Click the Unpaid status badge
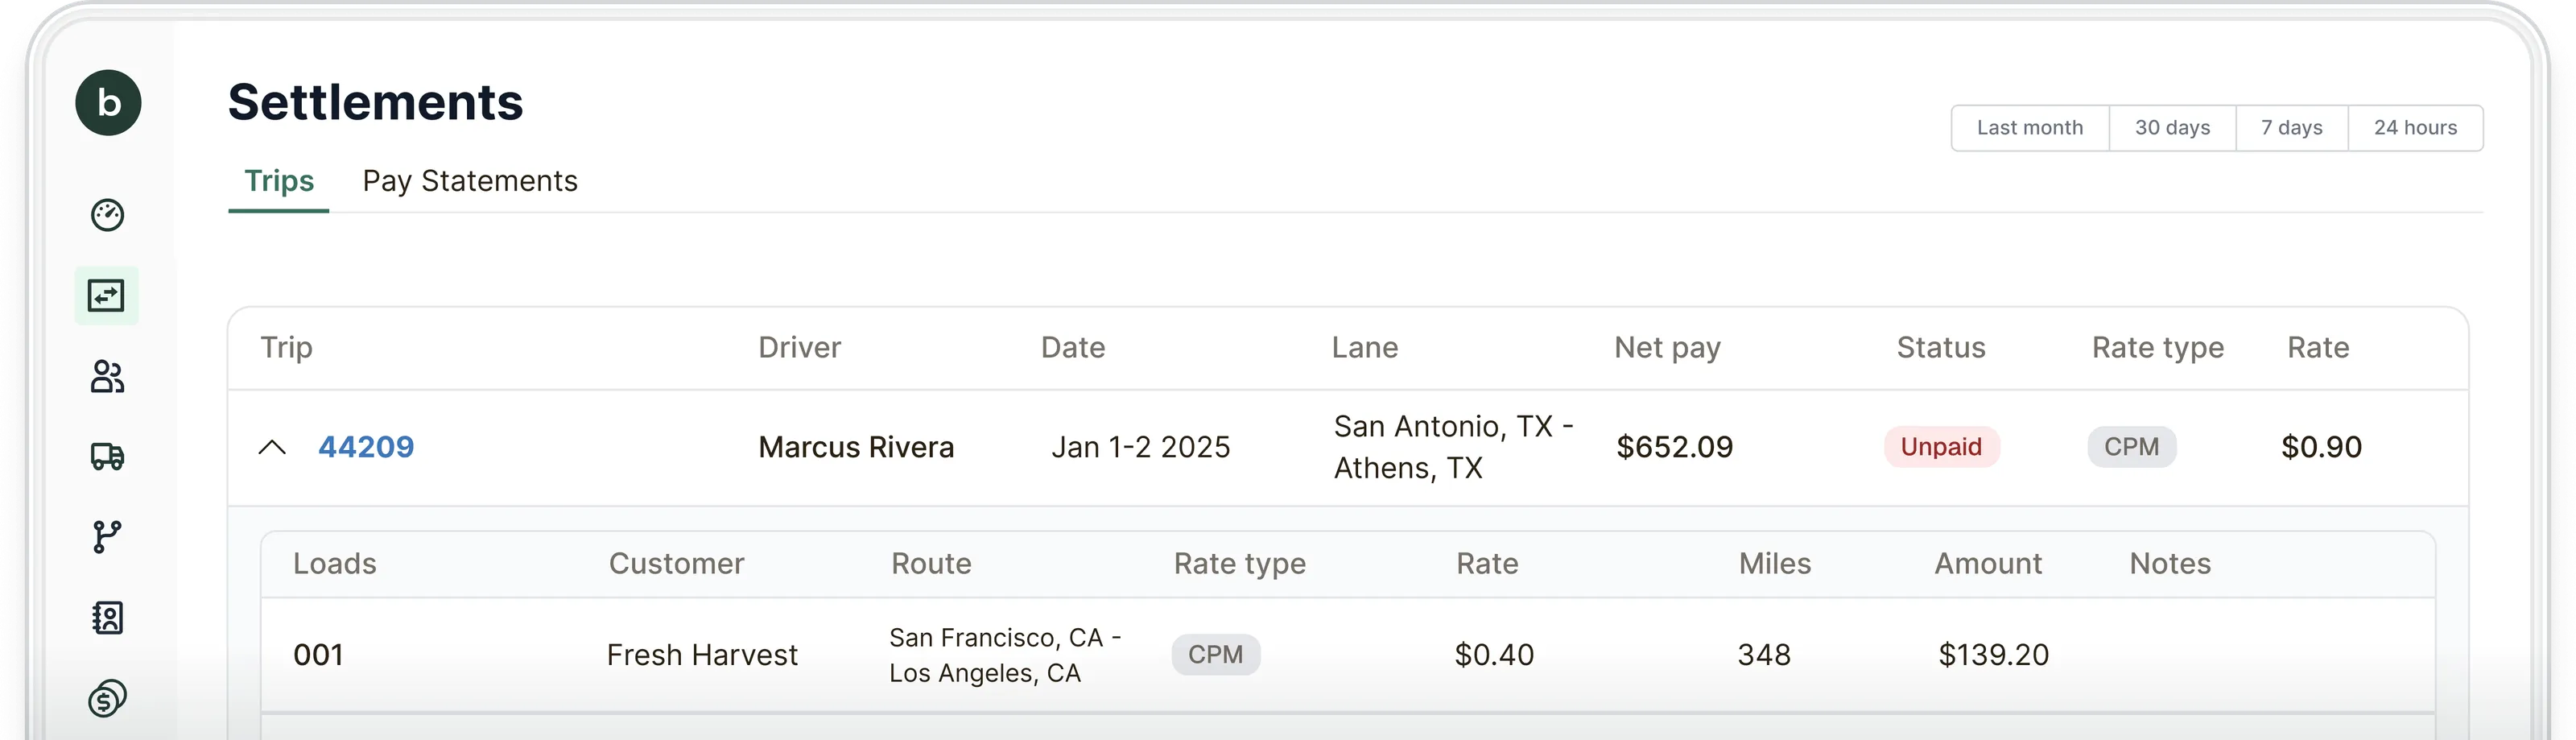Viewport: 2576px width, 740px height. (1940, 447)
